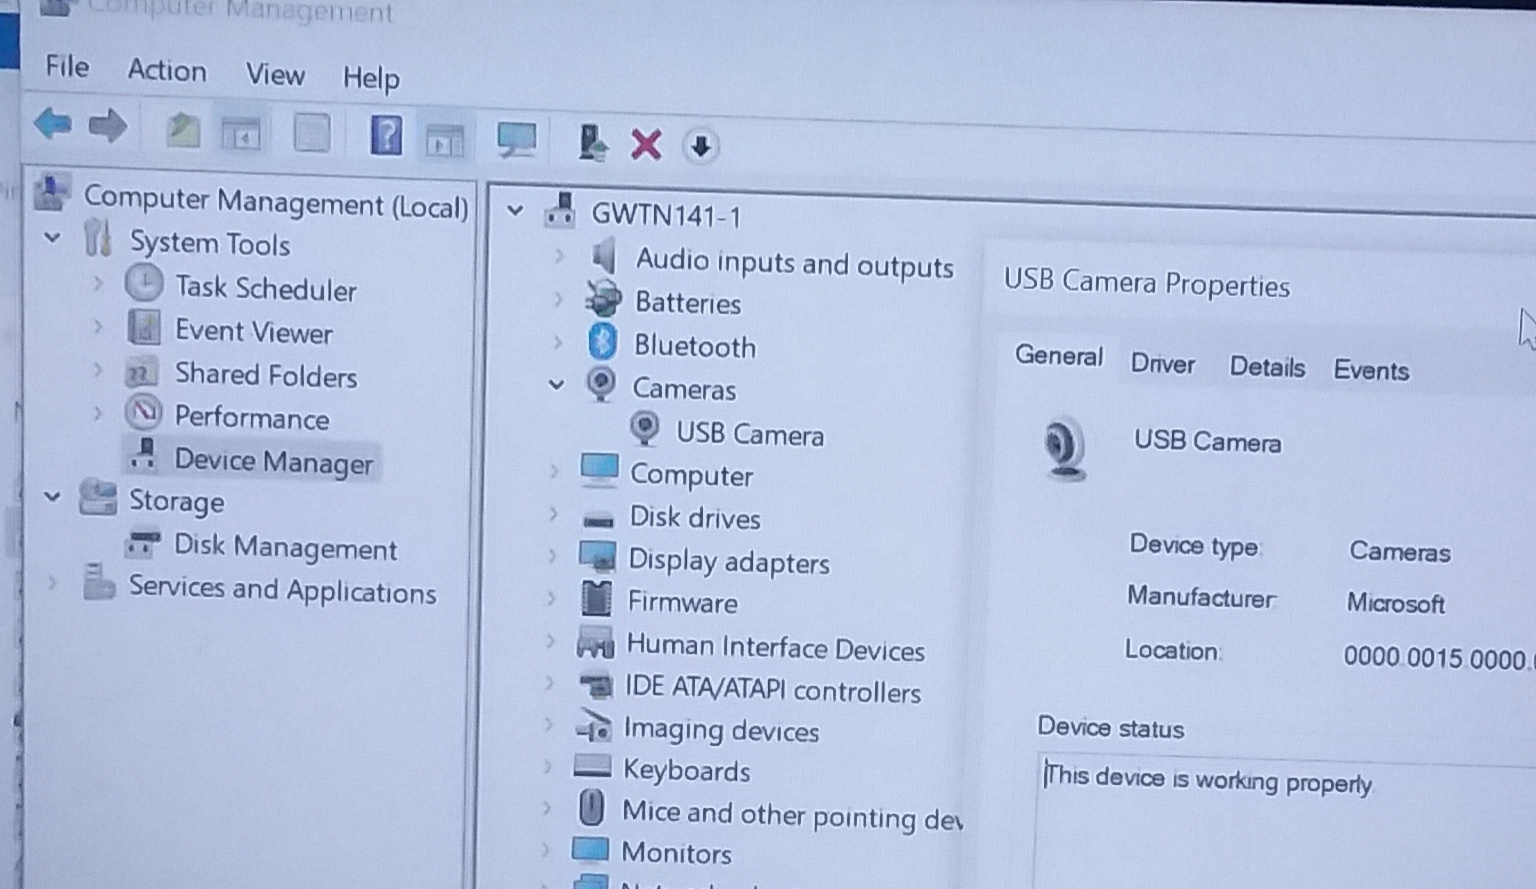Expand the Disk drives category
This screenshot has height=889, width=1536.
pyautogui.click(x=553, y=514)
